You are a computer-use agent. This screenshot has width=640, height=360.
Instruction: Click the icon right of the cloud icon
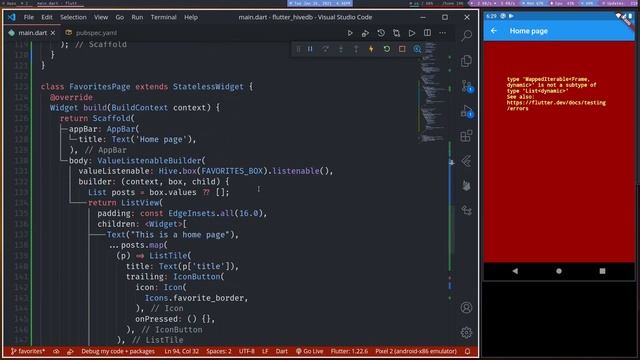point(70,351)
